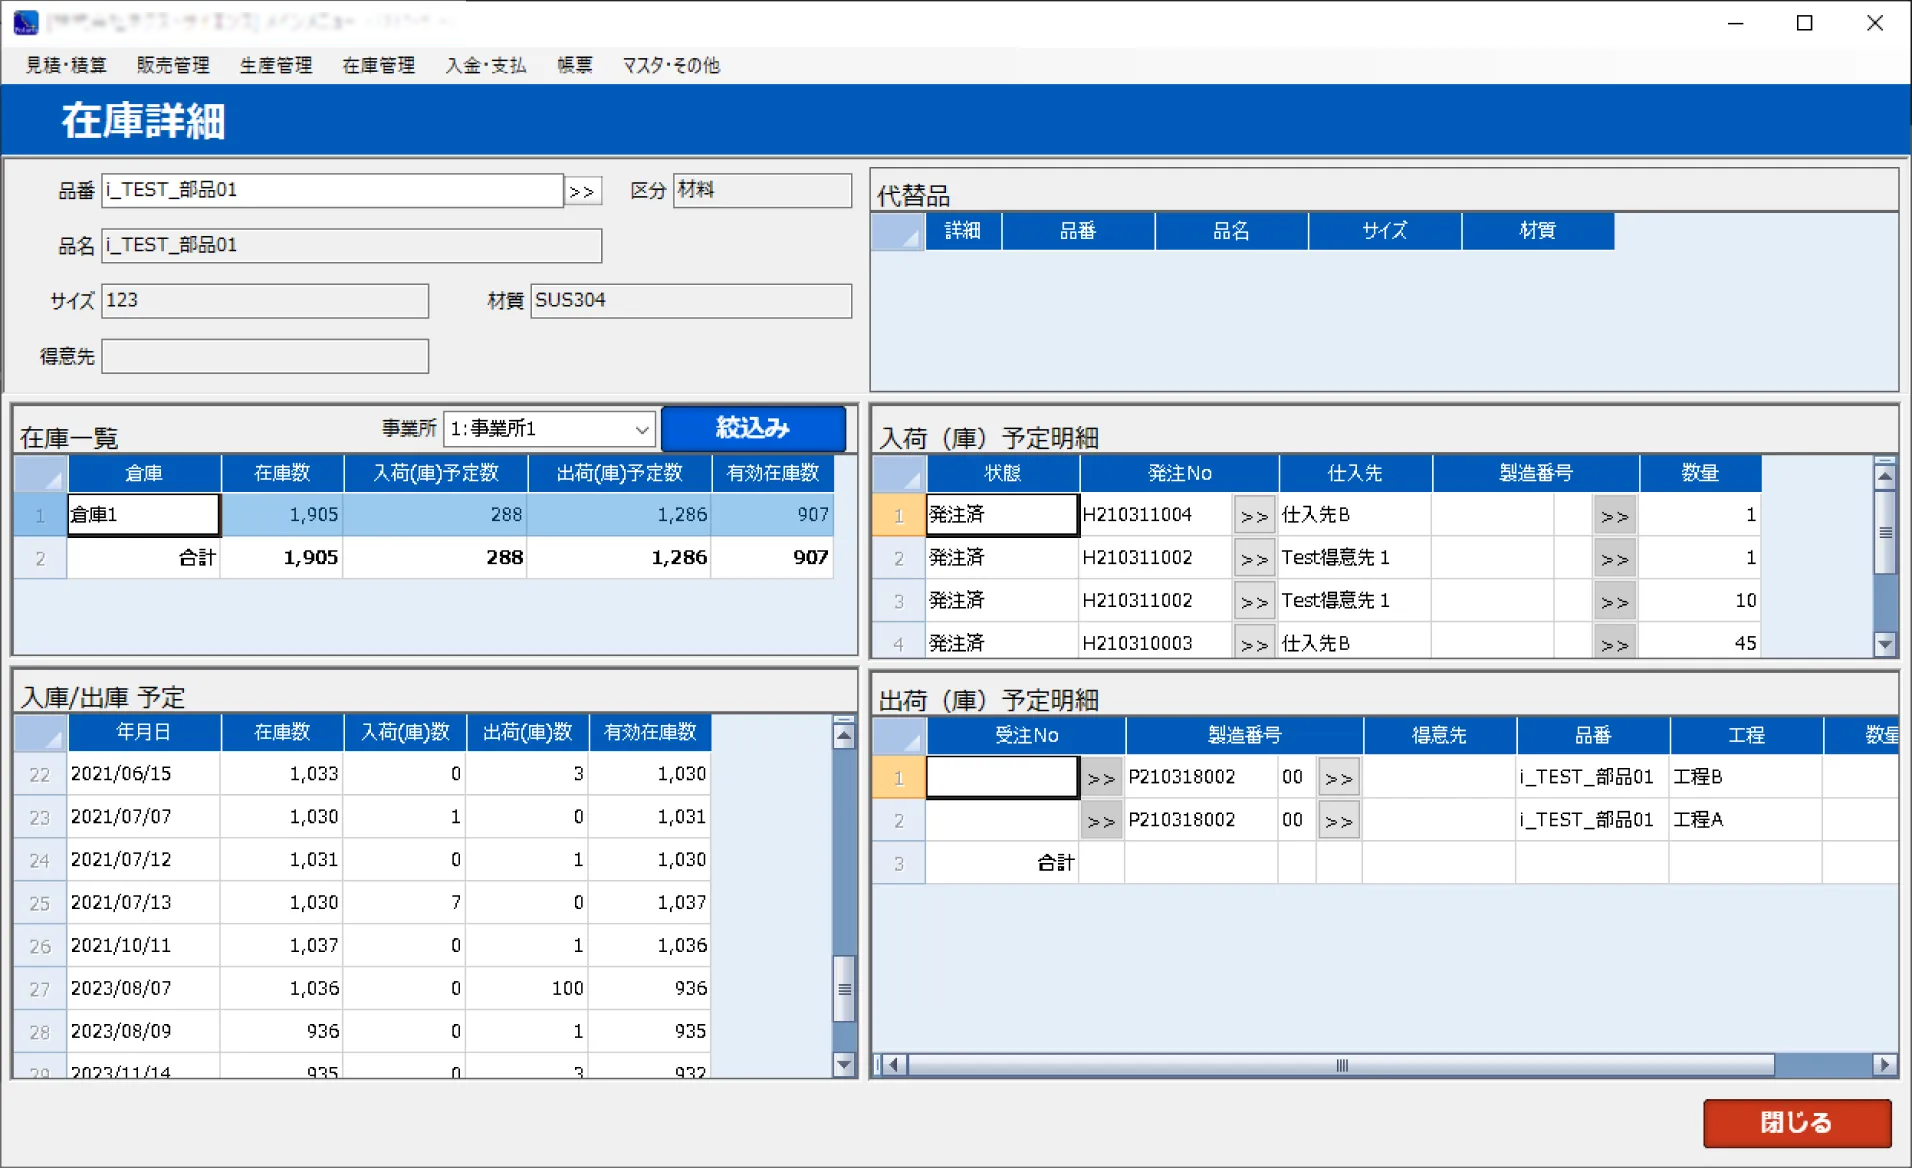Click the 発注No column header
The image size is (1912, 1168).
click(1179, 473)
